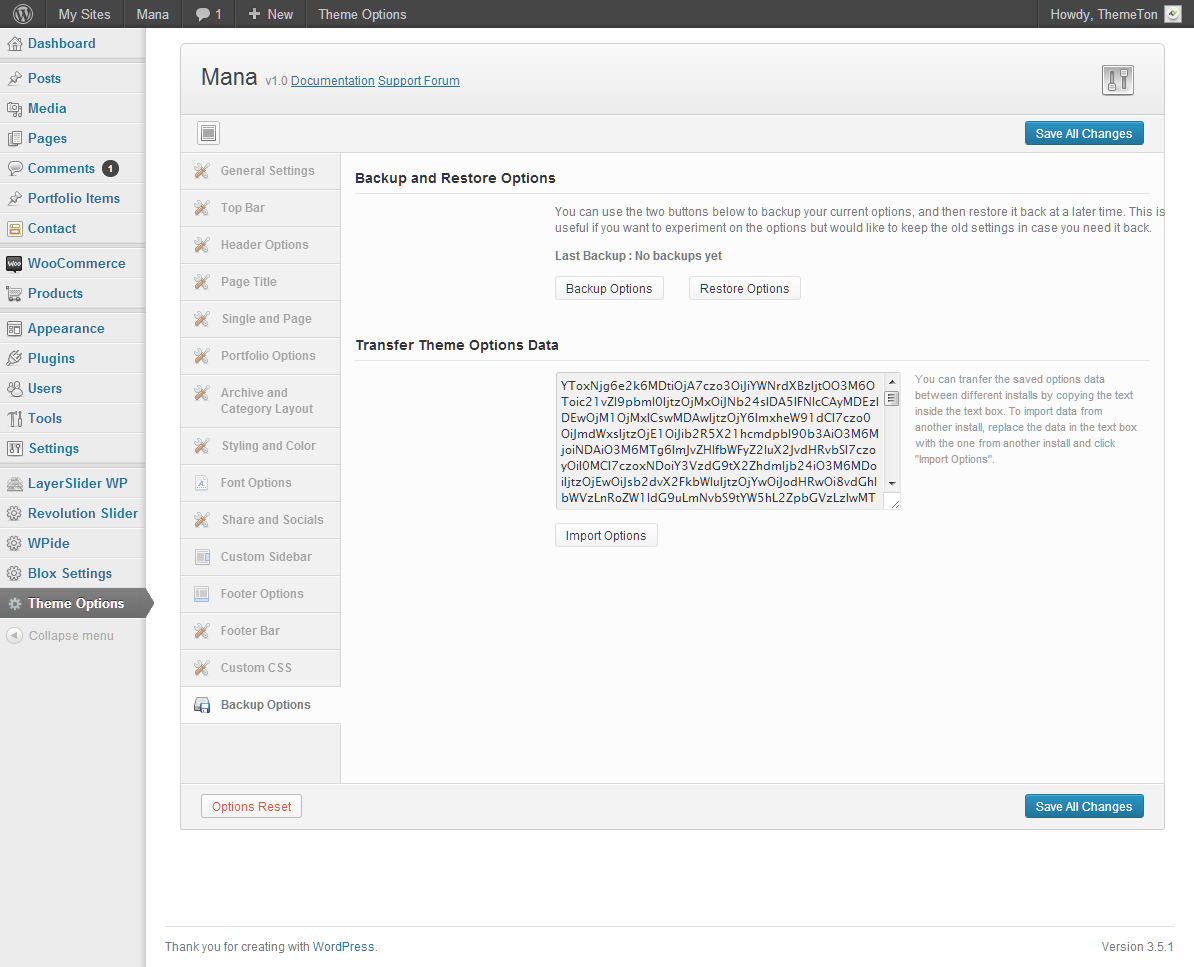Click inside the transfer options data textbox
The height and width of the screenshot is (967, 1194).
[x=718, y=441]
